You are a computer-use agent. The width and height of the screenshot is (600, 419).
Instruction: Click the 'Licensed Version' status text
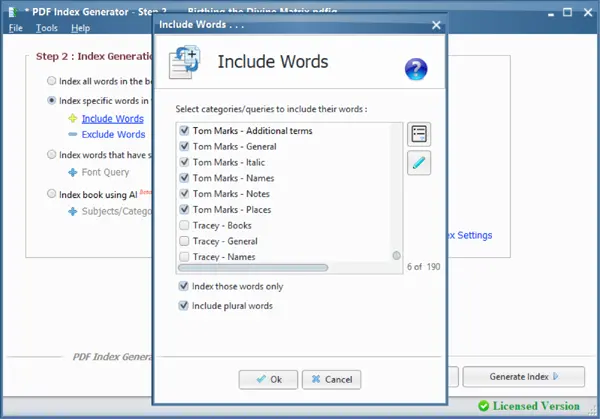(x=536, y=406)
